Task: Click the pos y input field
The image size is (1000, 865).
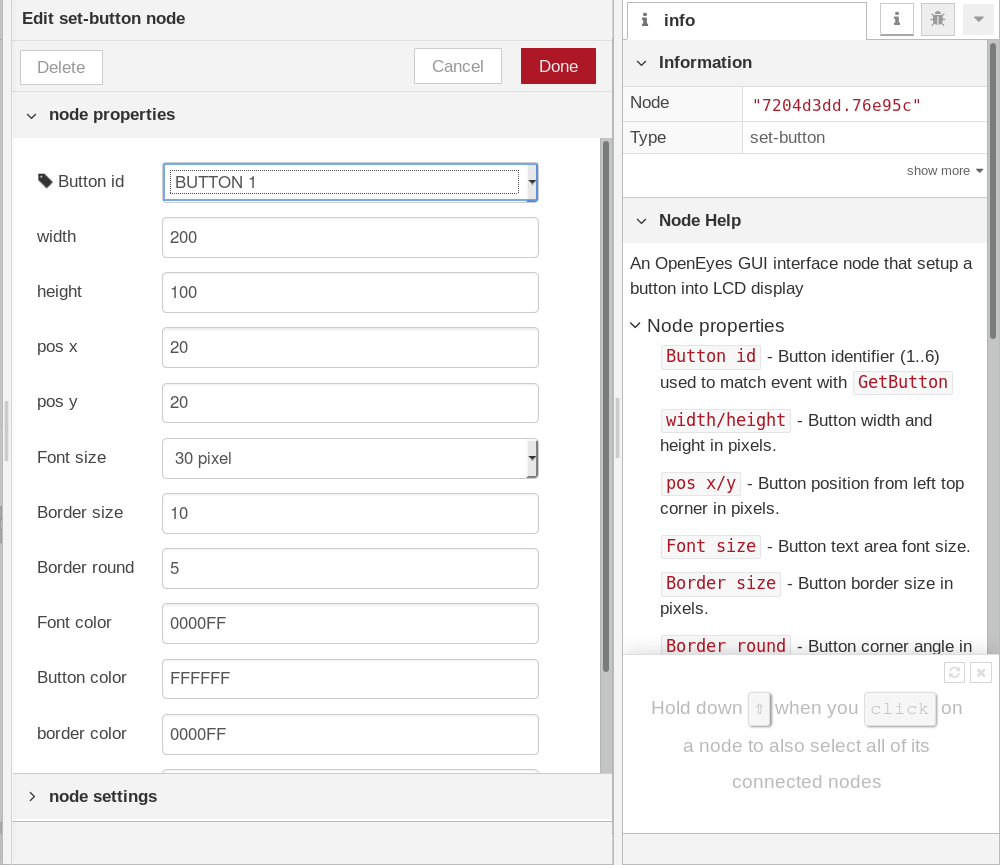Action: point(350,403)
